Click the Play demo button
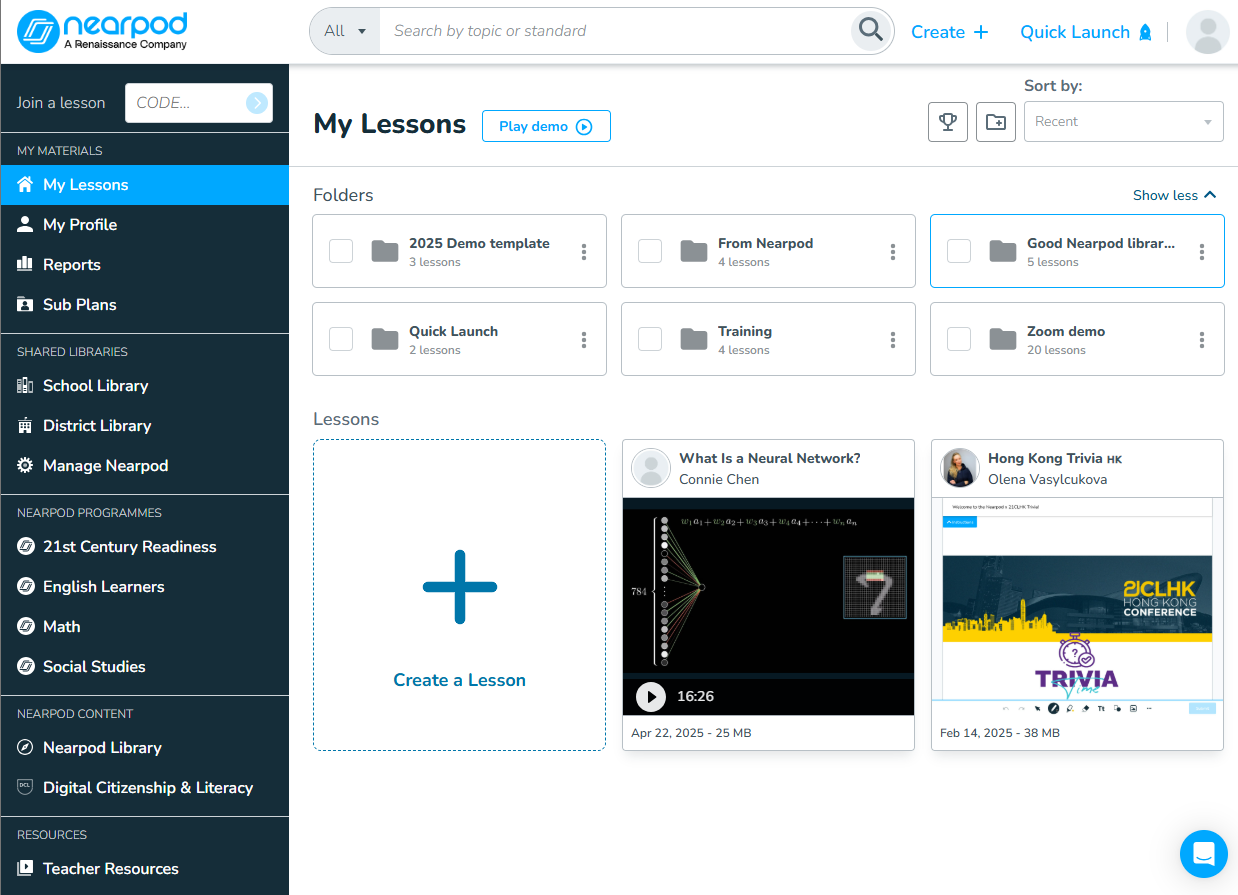Image resolution: width=1238 pixels, height=895 pixels. [546, 126]
